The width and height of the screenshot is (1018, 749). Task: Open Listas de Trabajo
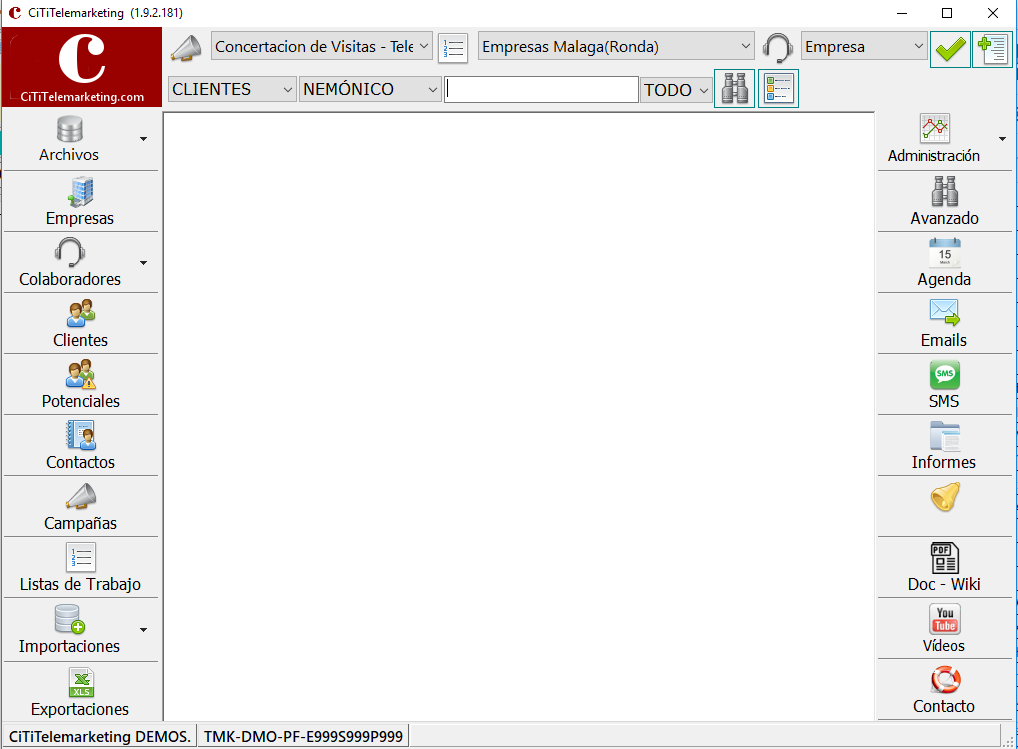[81, 568]
